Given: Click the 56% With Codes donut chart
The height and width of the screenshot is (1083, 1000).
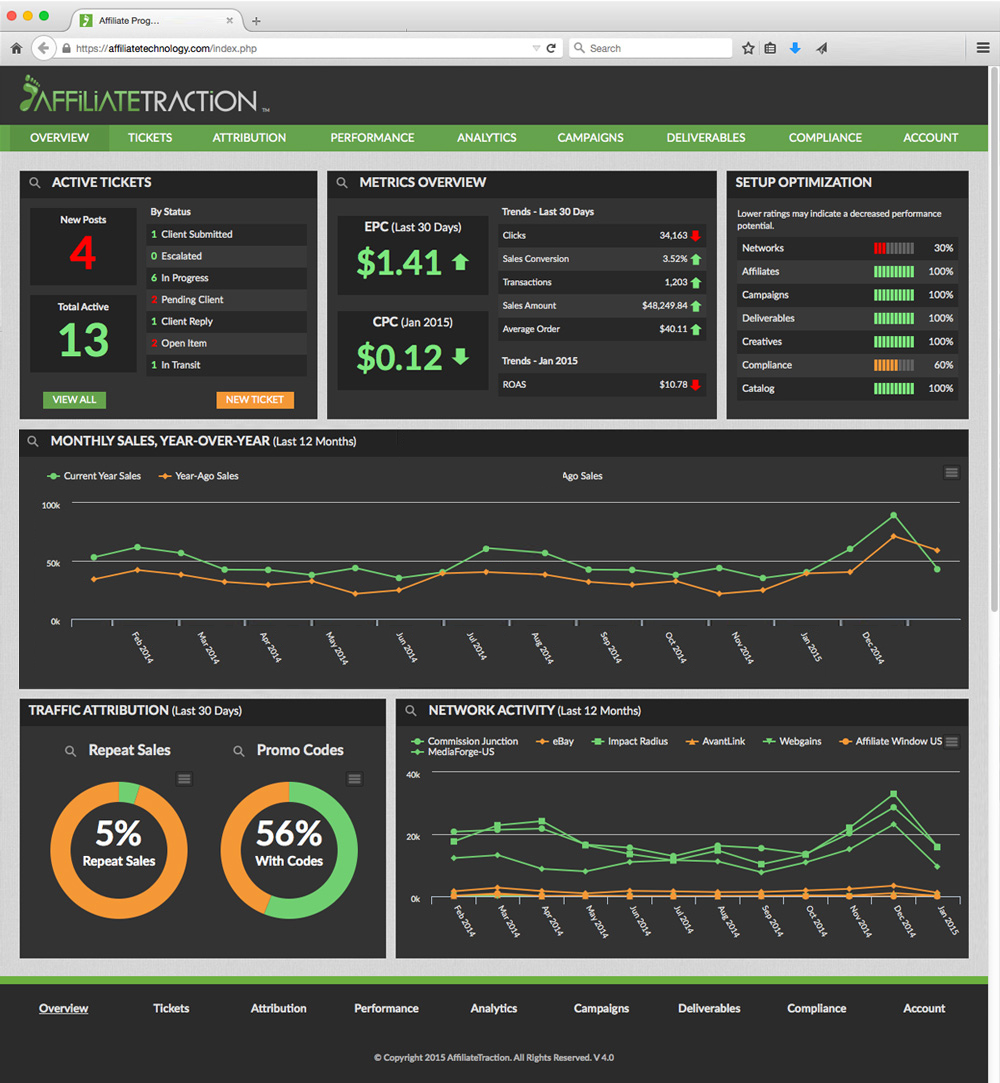Looking at the screenshot, I should click(x=289, y=850).
